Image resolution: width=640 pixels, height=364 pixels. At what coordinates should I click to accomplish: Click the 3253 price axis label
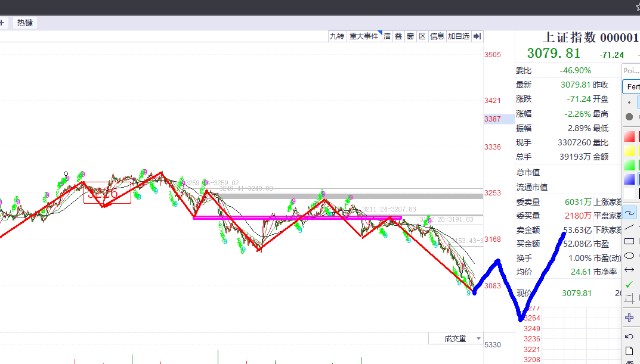493,193
